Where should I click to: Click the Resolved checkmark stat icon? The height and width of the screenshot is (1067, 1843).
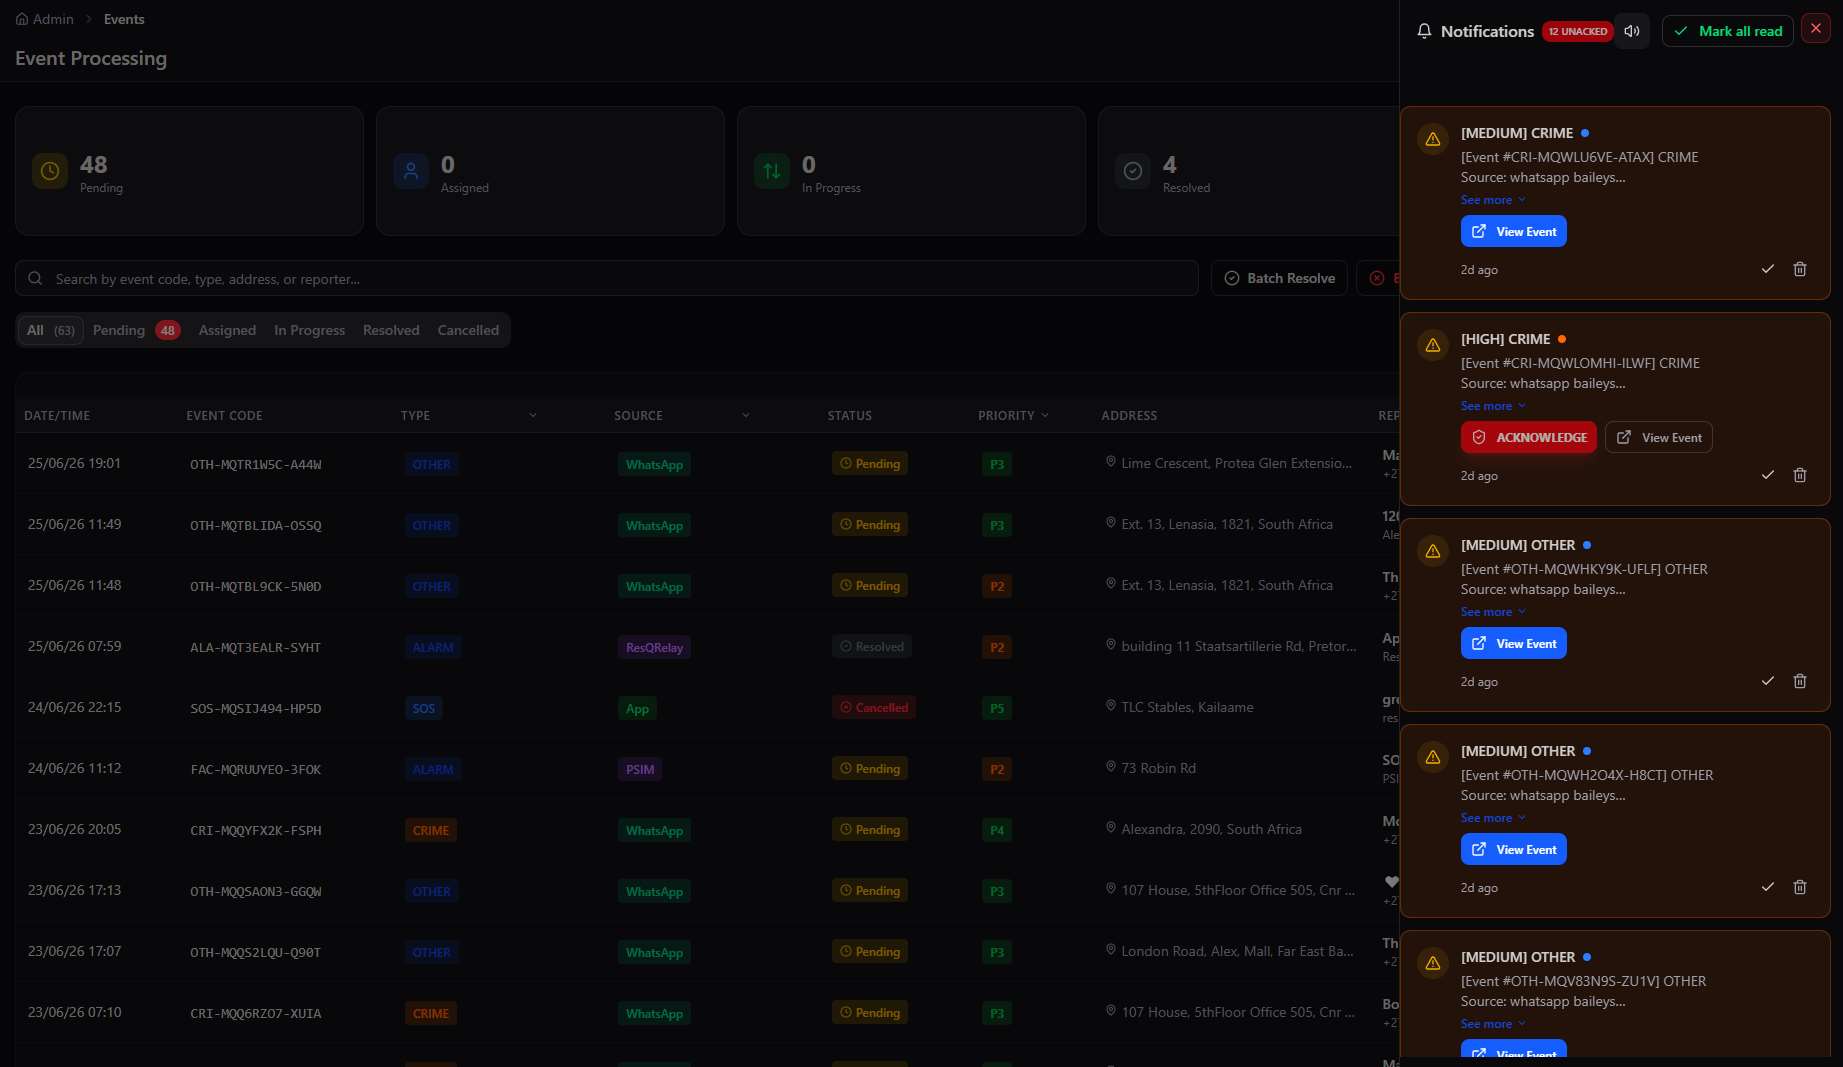[x=1133, y=171]
